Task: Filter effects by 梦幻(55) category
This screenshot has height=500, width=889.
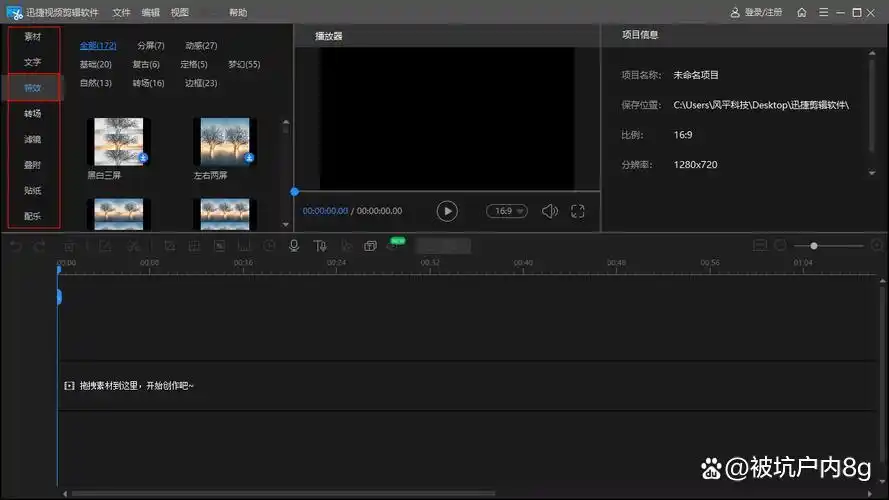Action: pos(244,64)
